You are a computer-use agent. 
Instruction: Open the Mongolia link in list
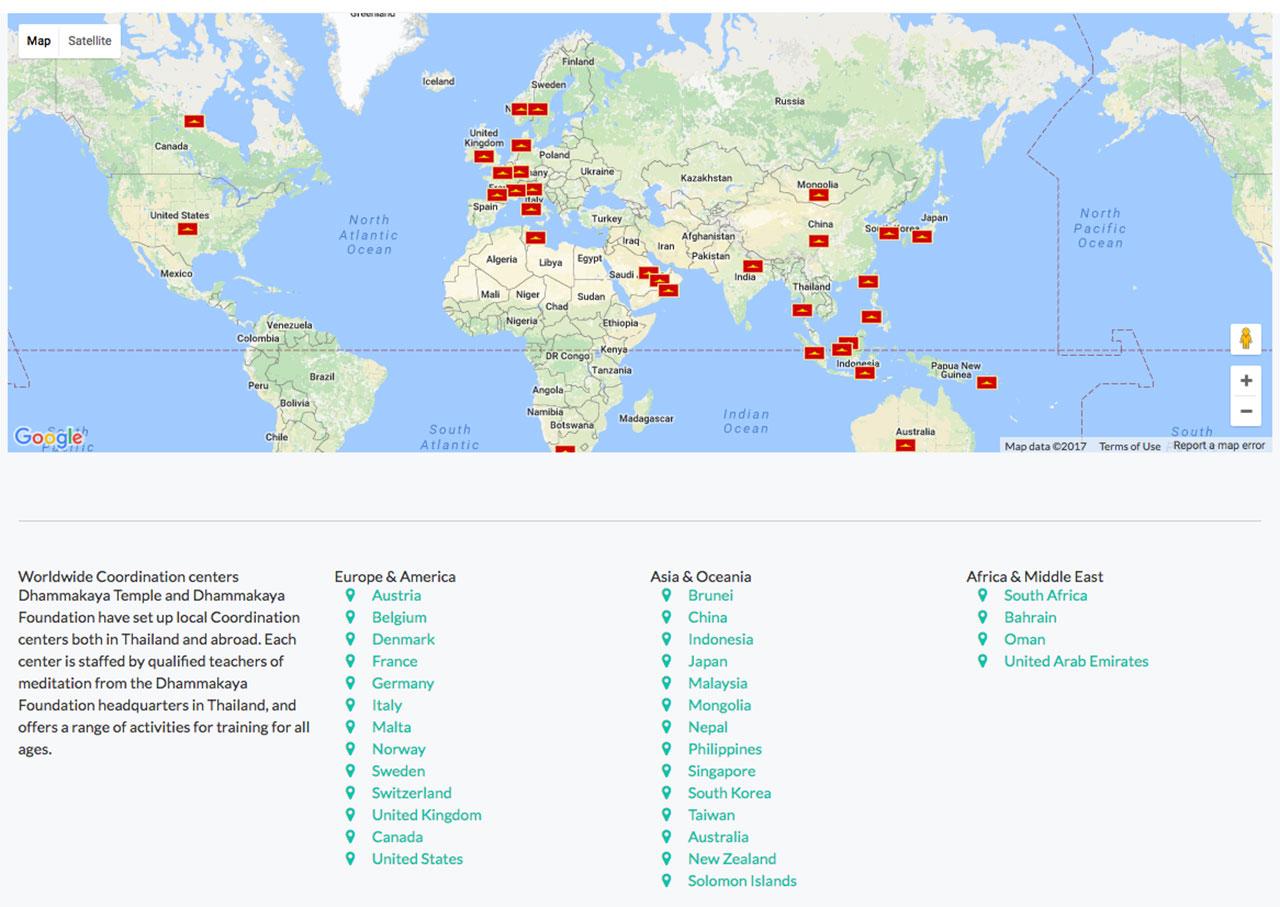[719, 705]
